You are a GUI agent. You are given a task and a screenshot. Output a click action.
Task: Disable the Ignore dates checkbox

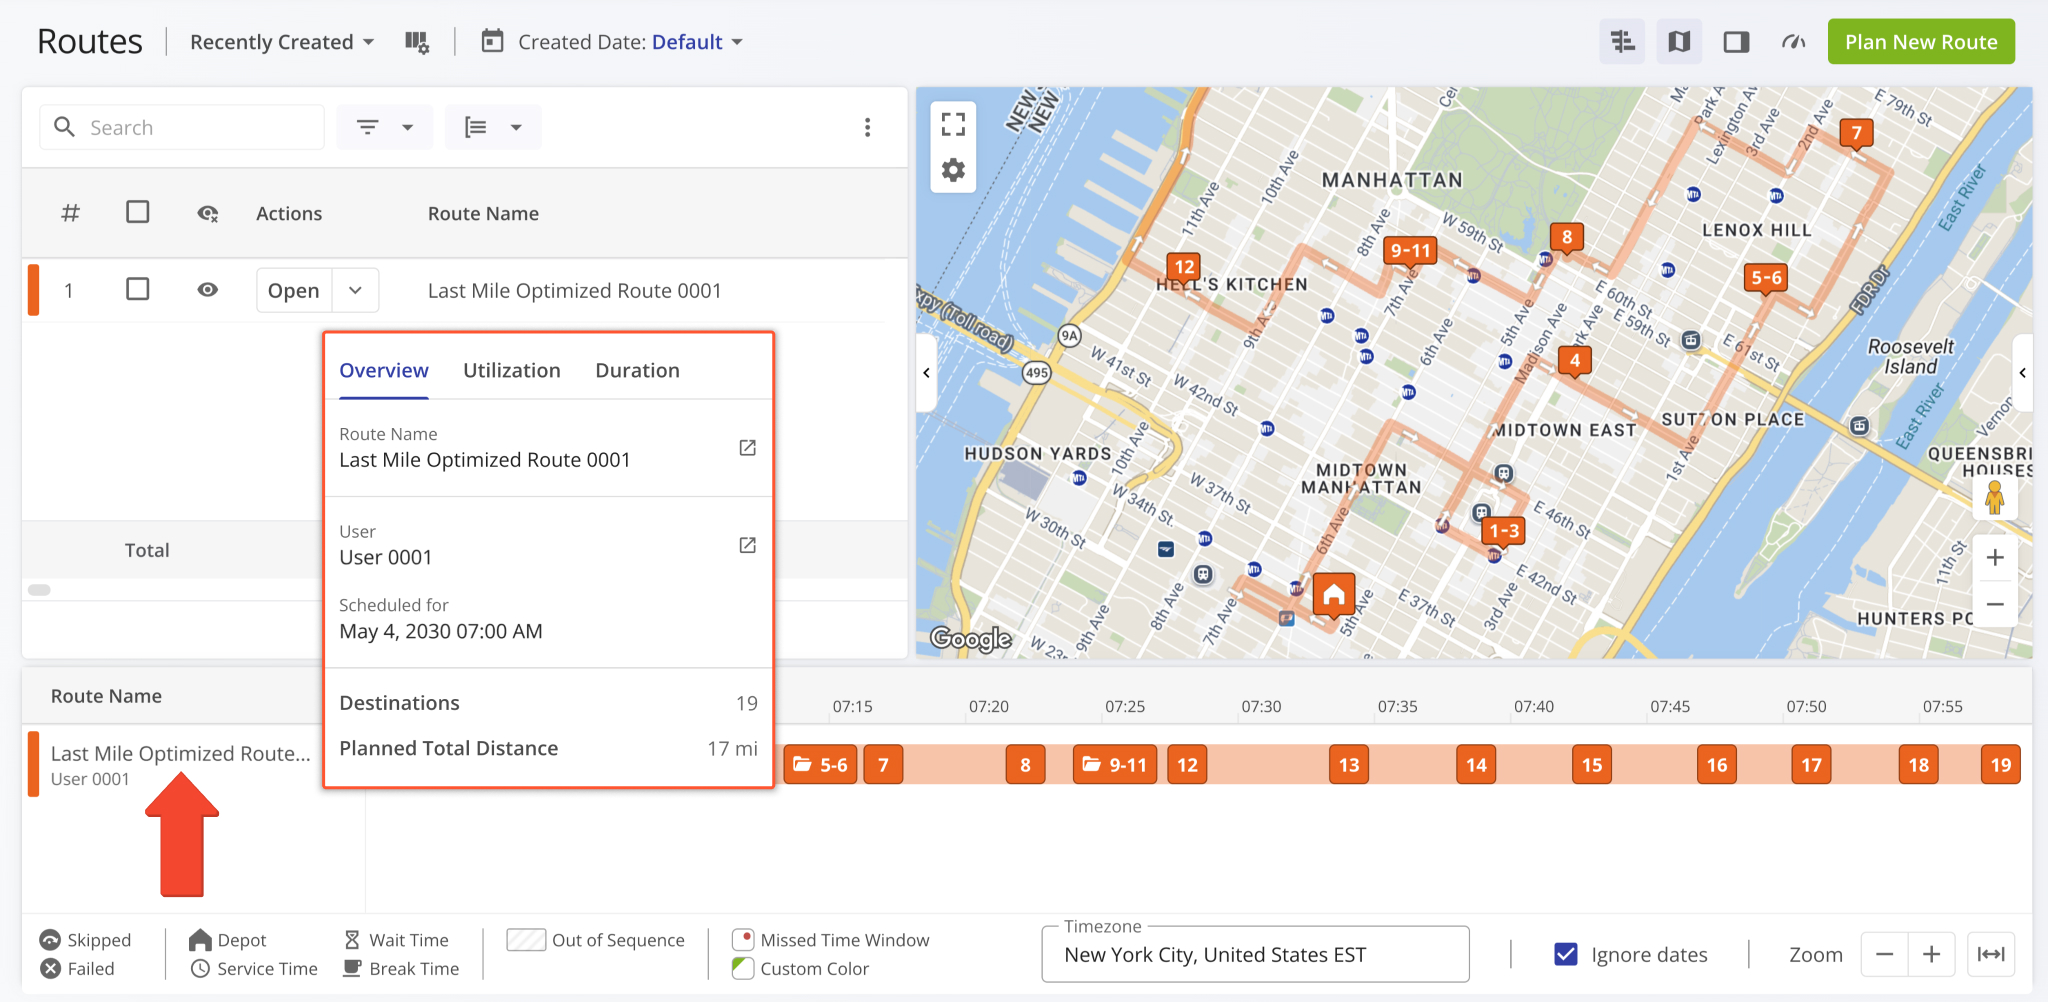tap(1564, 954)
